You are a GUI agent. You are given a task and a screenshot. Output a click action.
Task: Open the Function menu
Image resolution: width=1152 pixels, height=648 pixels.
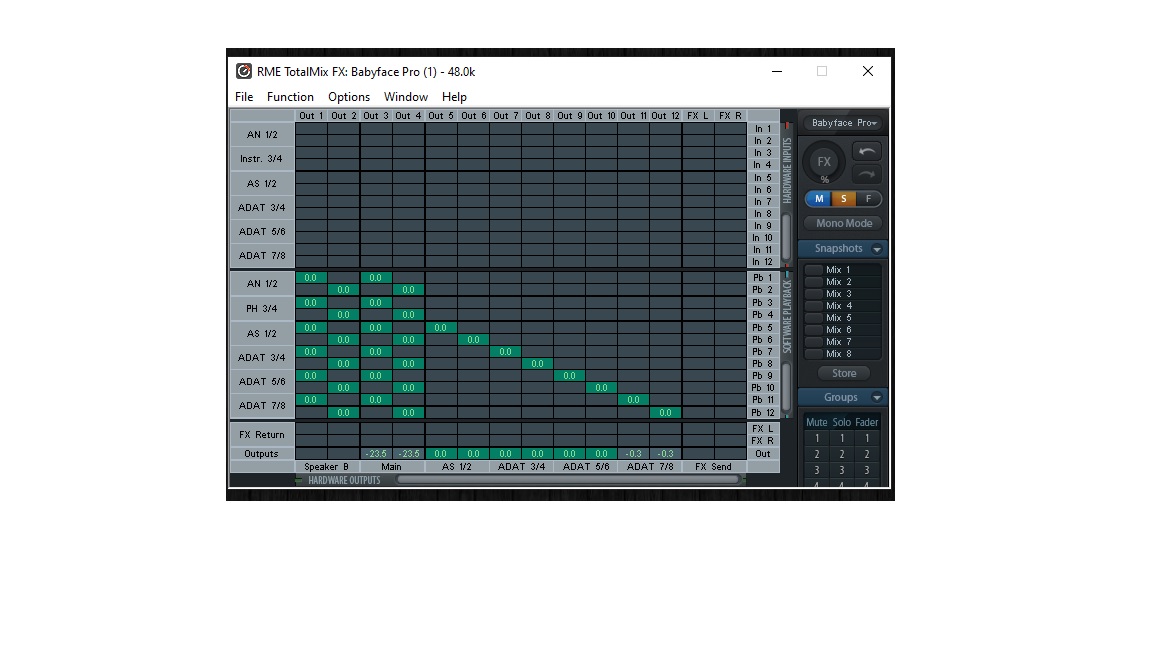tap(290, 97)
